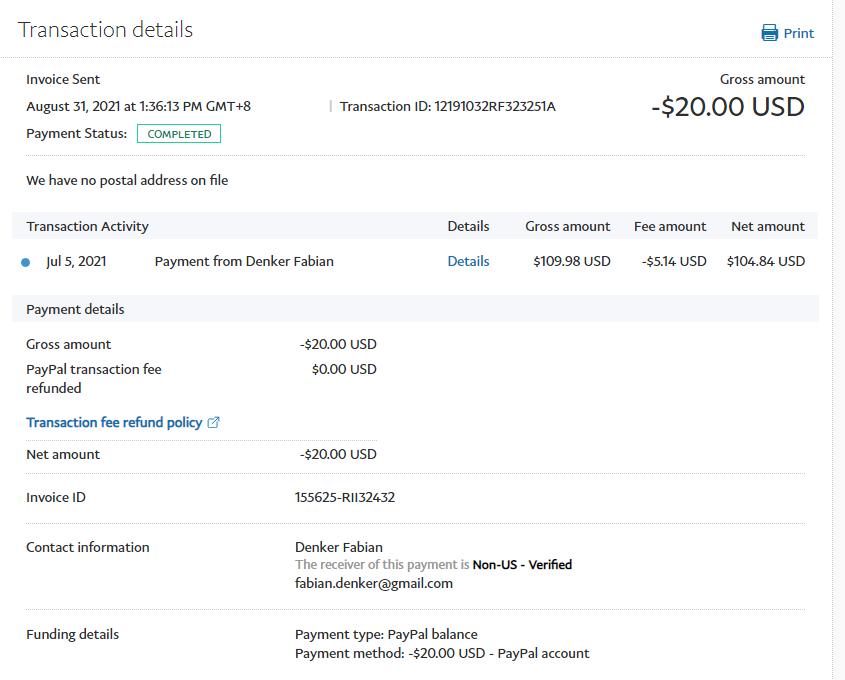Click external link icon beside refund policy

(x=213, y=423)
